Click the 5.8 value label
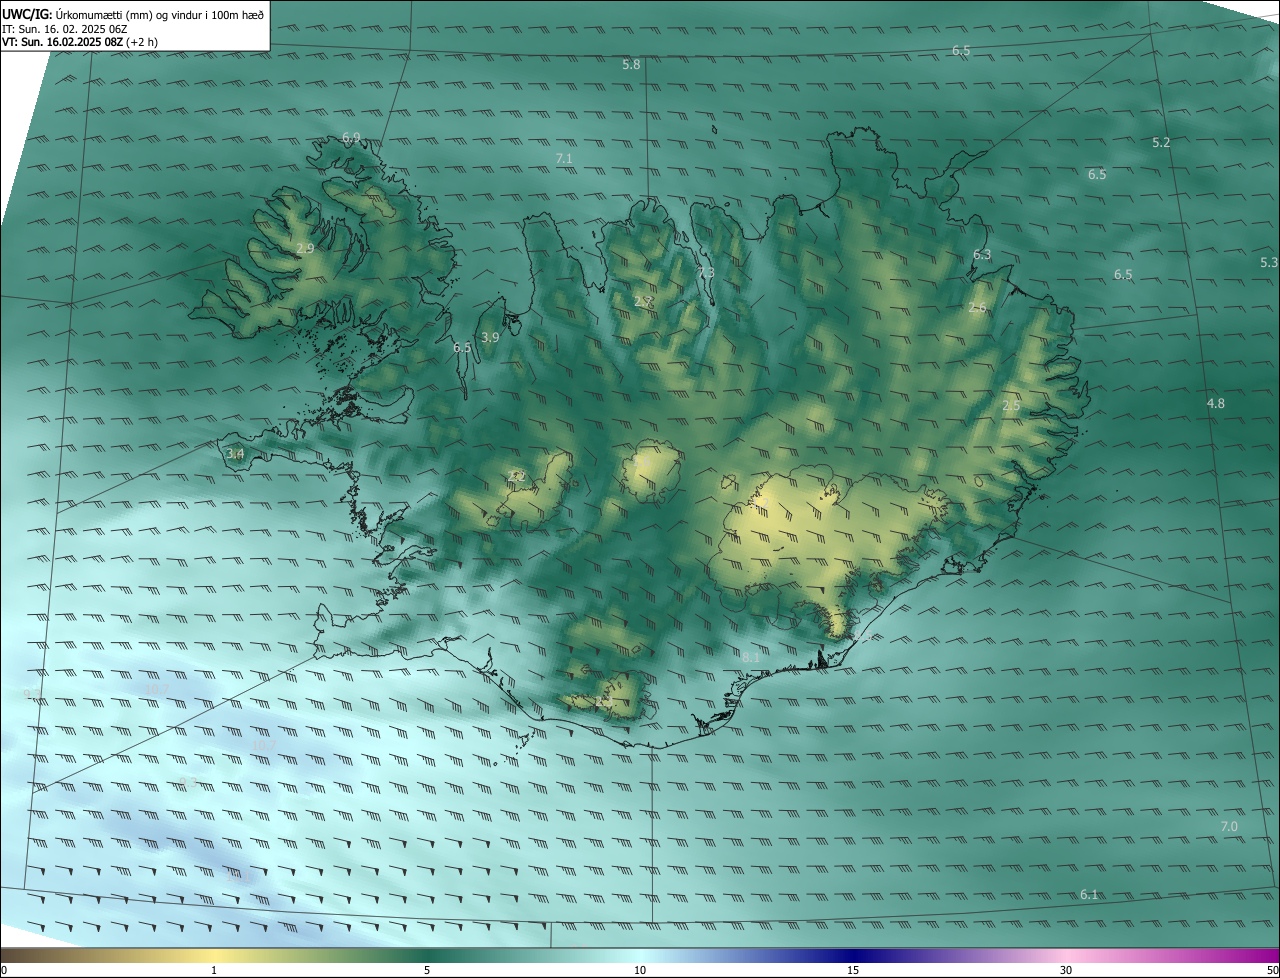 tap(631, 64)
